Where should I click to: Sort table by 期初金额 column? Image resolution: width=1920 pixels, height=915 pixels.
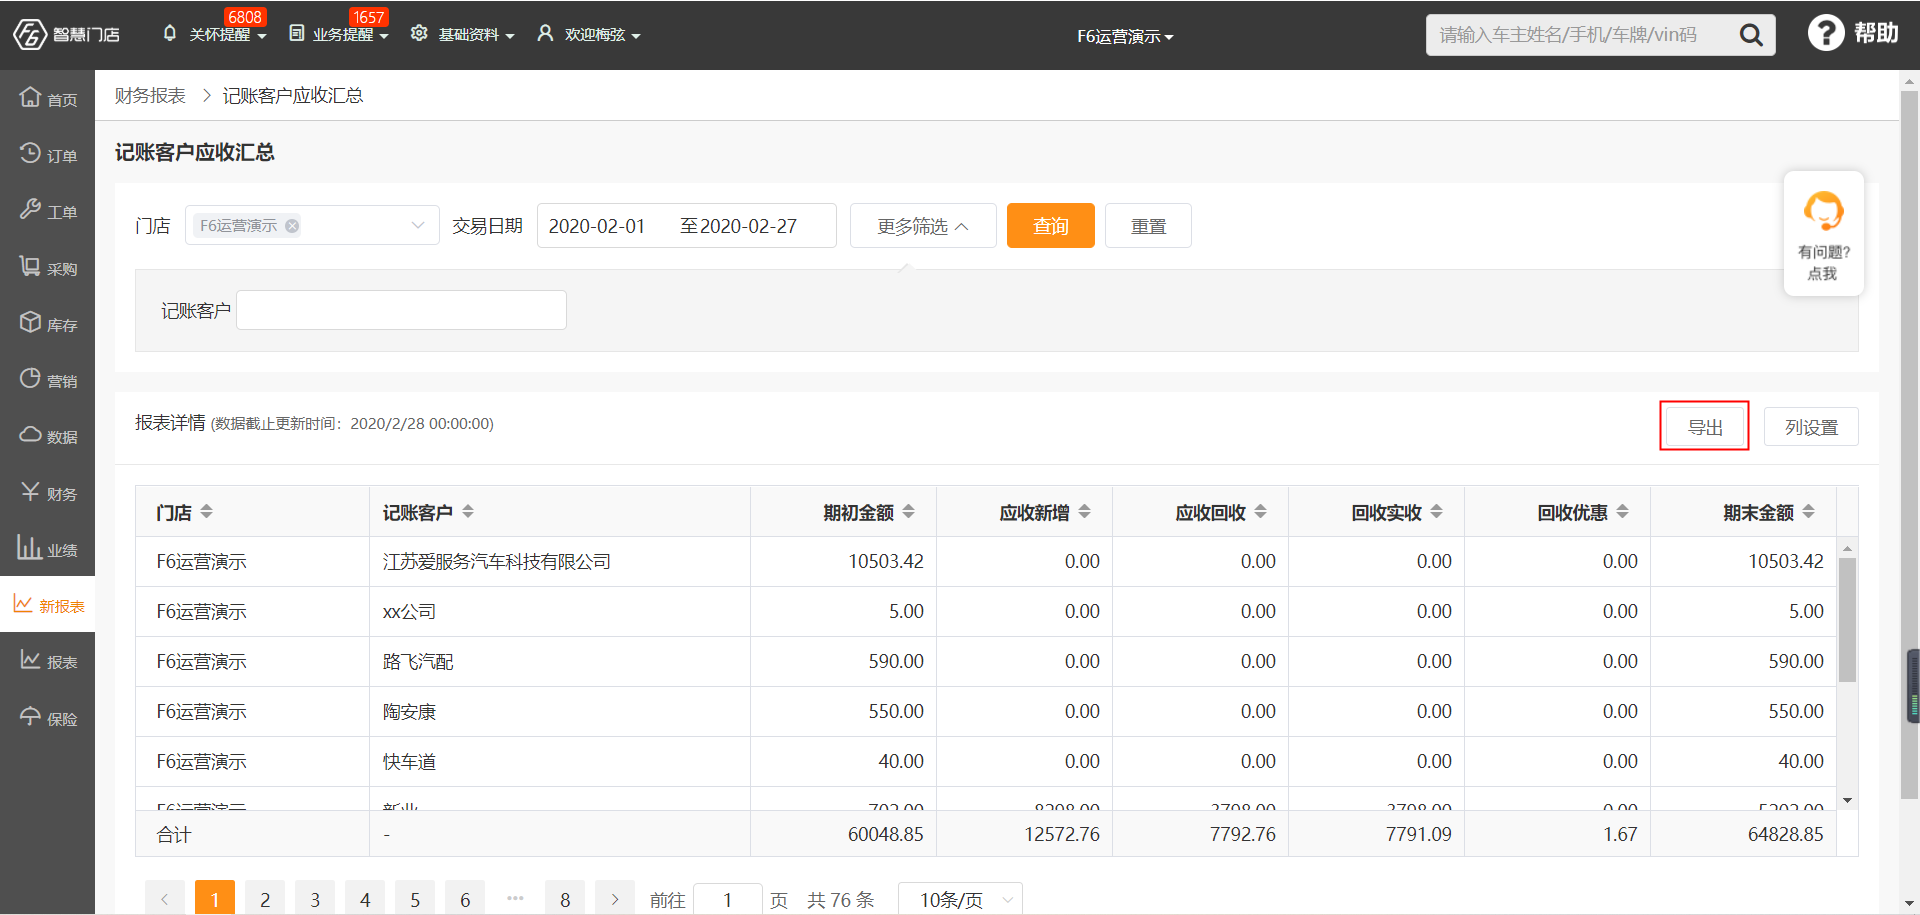point(909,512)
